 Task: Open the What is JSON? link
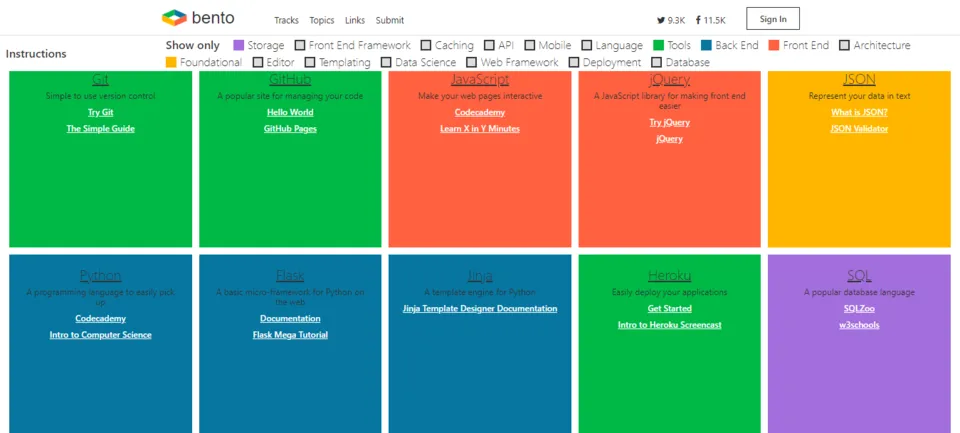tap(860, 113)
